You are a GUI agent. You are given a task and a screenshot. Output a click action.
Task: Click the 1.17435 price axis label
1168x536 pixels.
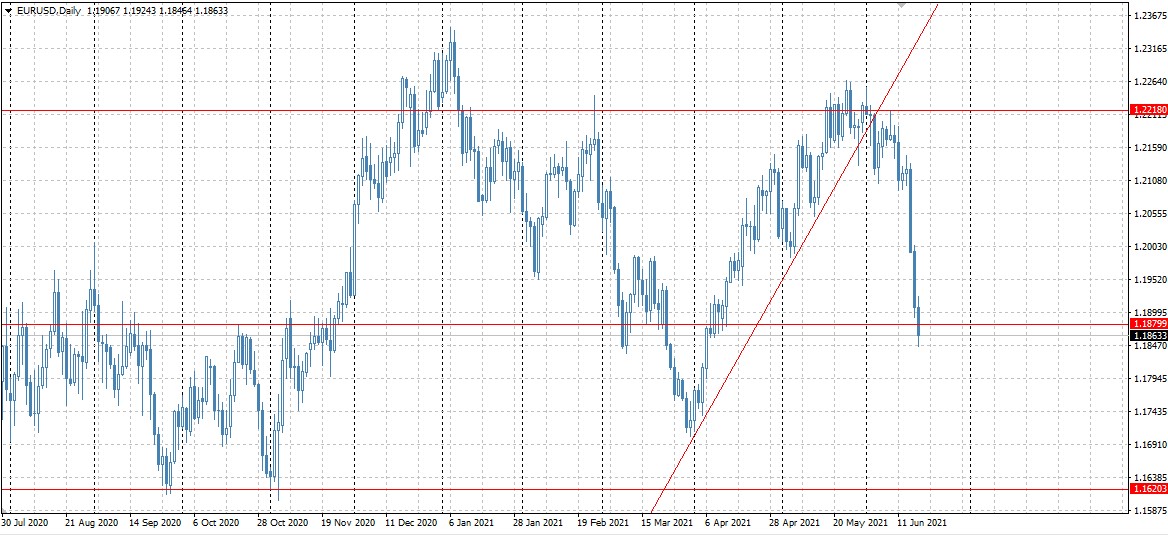tap(1150, 412)
